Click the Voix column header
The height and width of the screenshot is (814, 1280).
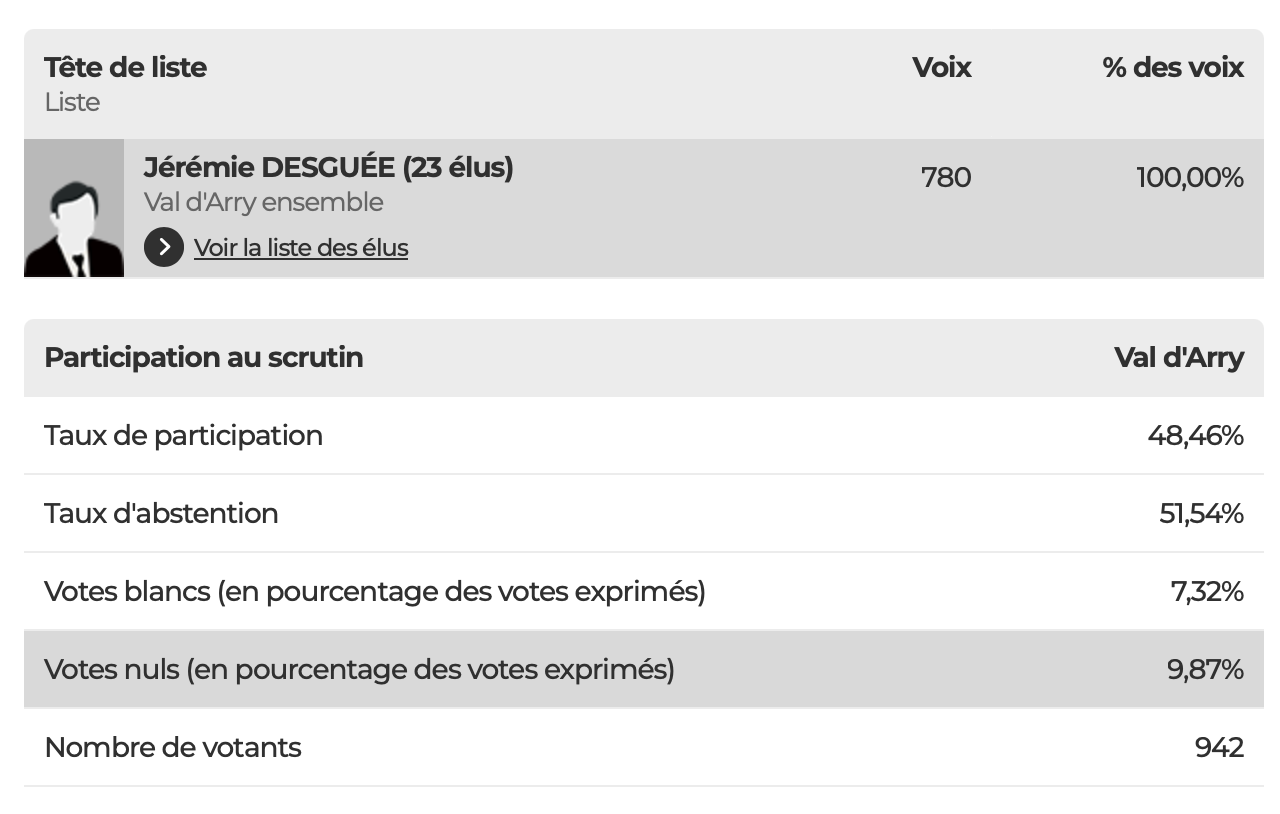click(x=941, y=67)
